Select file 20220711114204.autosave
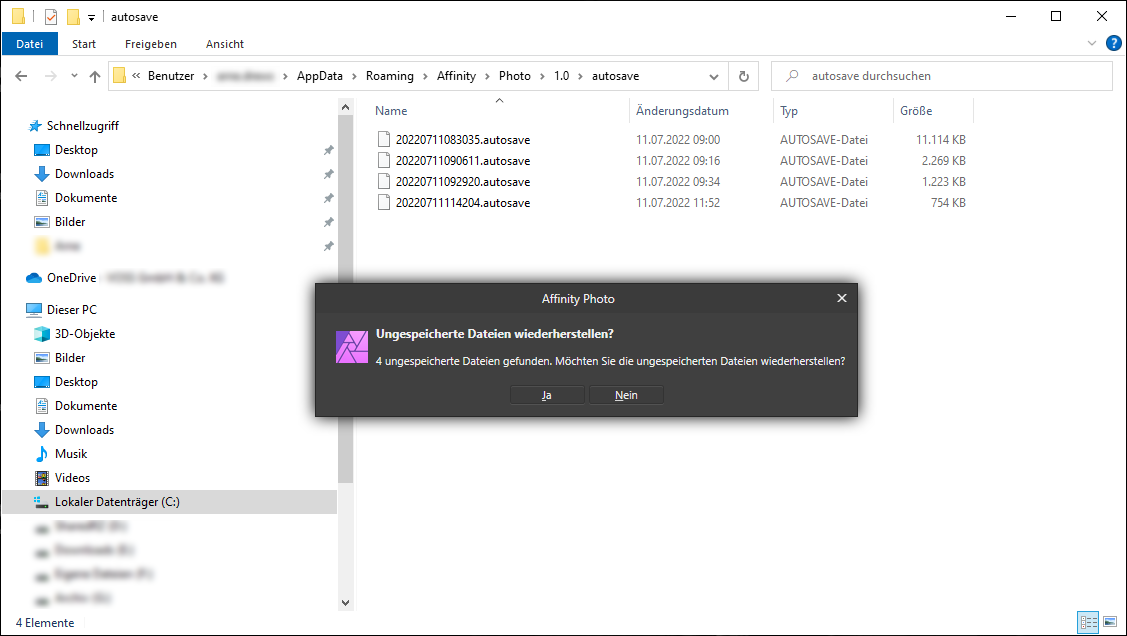 (x=463, y=203)
